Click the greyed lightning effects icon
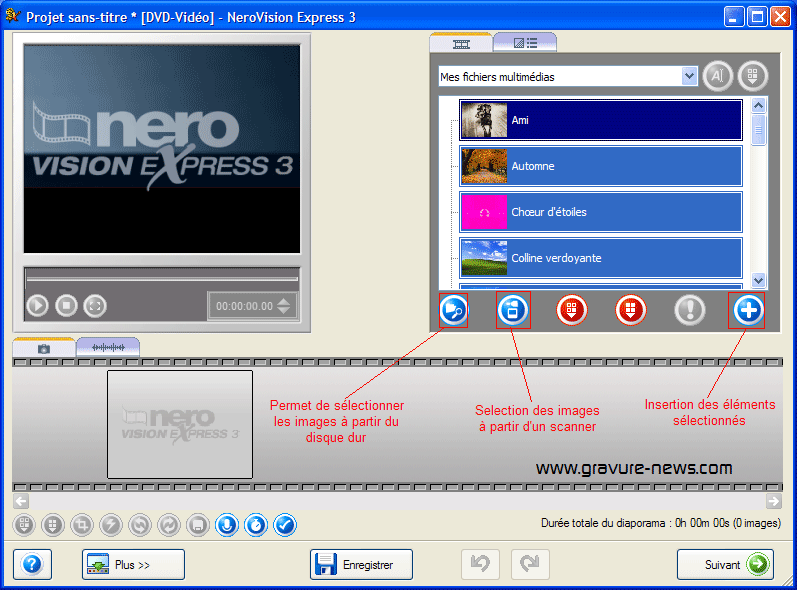797x590 pixels. [111, 525]
